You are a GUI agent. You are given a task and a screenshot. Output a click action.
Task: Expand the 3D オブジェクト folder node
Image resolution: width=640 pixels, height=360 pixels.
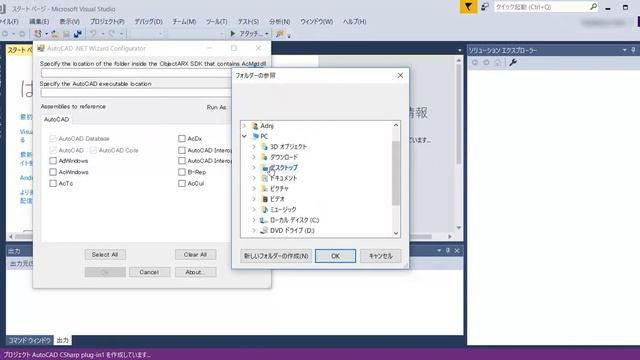[x=254, y=147]
